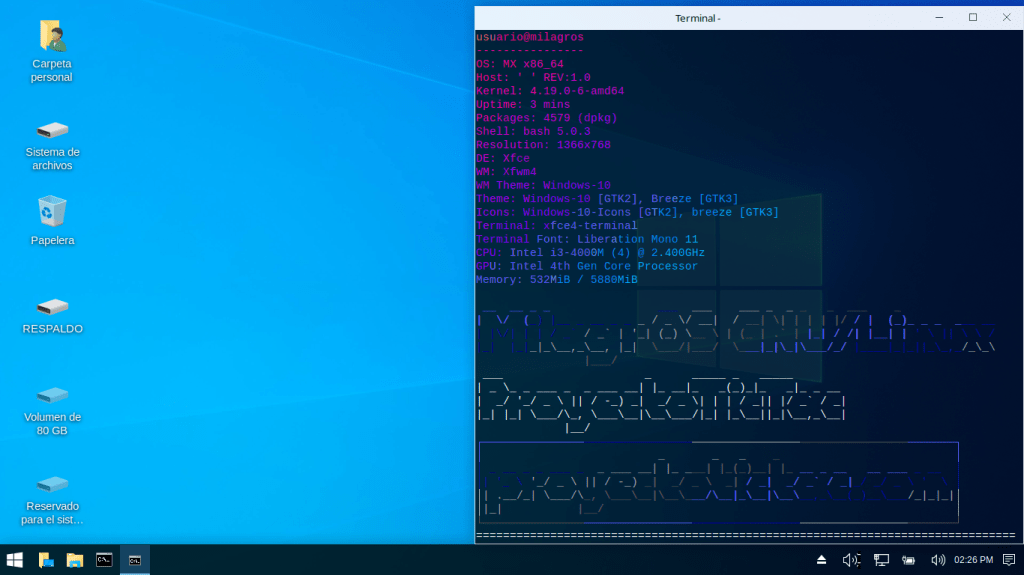The height and width of the screenshot is (575, 1024).
Task: Check the battery power tray icon
Action: click(x=909, y=560)
